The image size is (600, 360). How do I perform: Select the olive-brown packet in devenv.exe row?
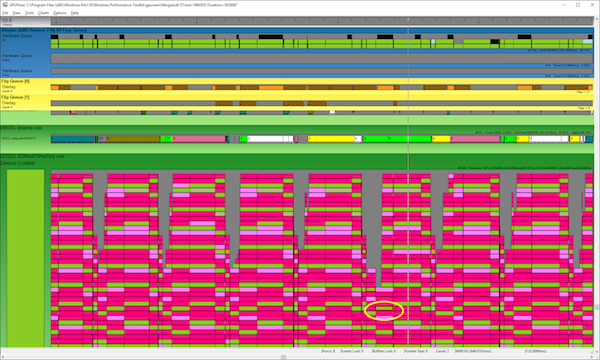click(133, 139)
